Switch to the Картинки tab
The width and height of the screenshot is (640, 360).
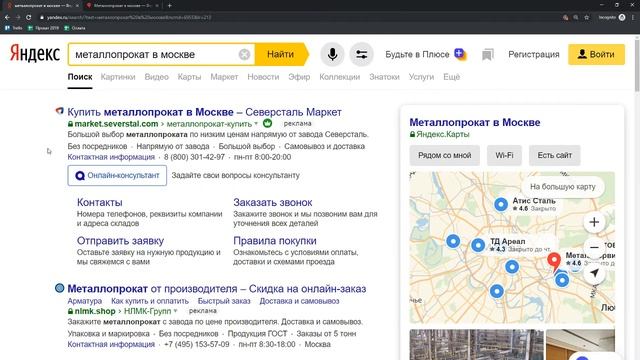pos(118,77)
